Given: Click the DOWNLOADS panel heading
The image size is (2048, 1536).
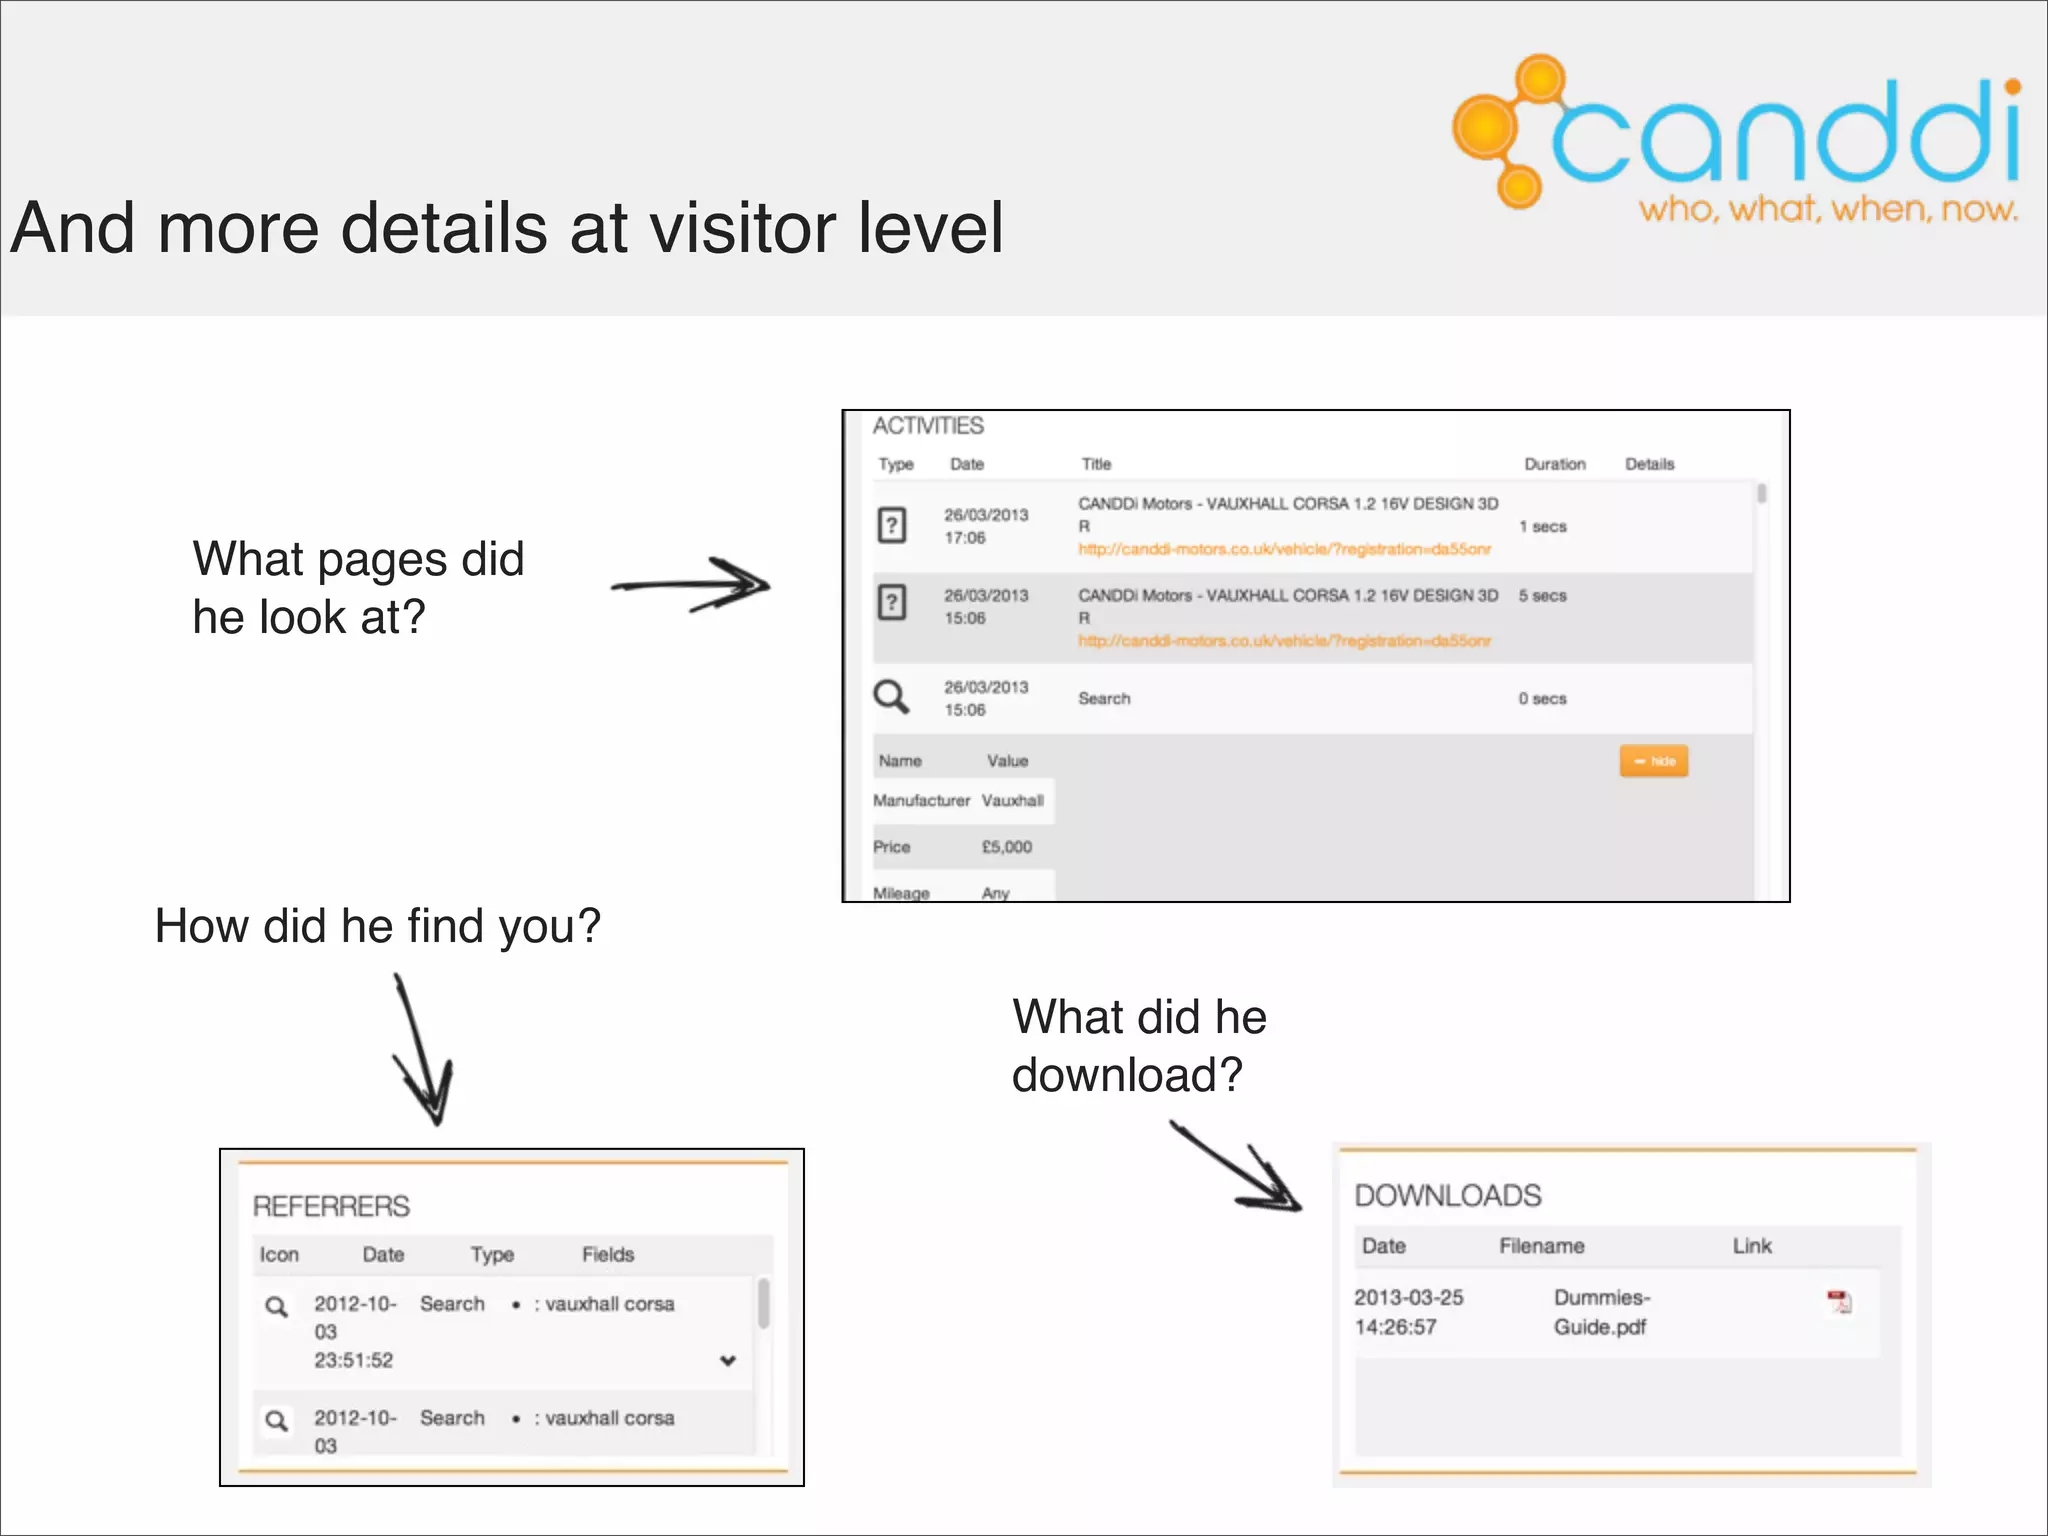Looking at the screenshot, I should [1447, 1195].
